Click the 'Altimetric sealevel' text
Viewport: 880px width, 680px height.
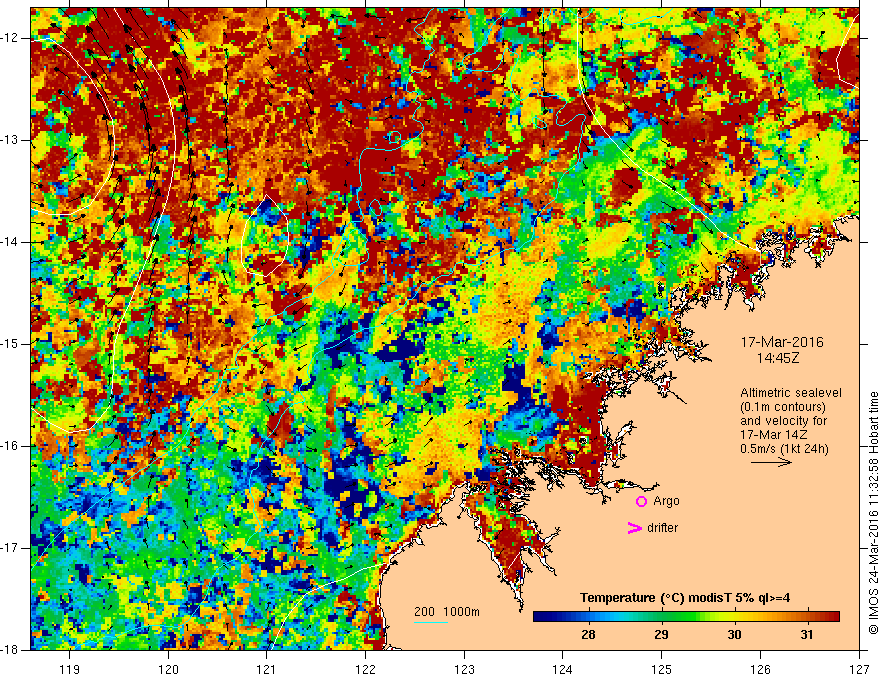(791, 393)
